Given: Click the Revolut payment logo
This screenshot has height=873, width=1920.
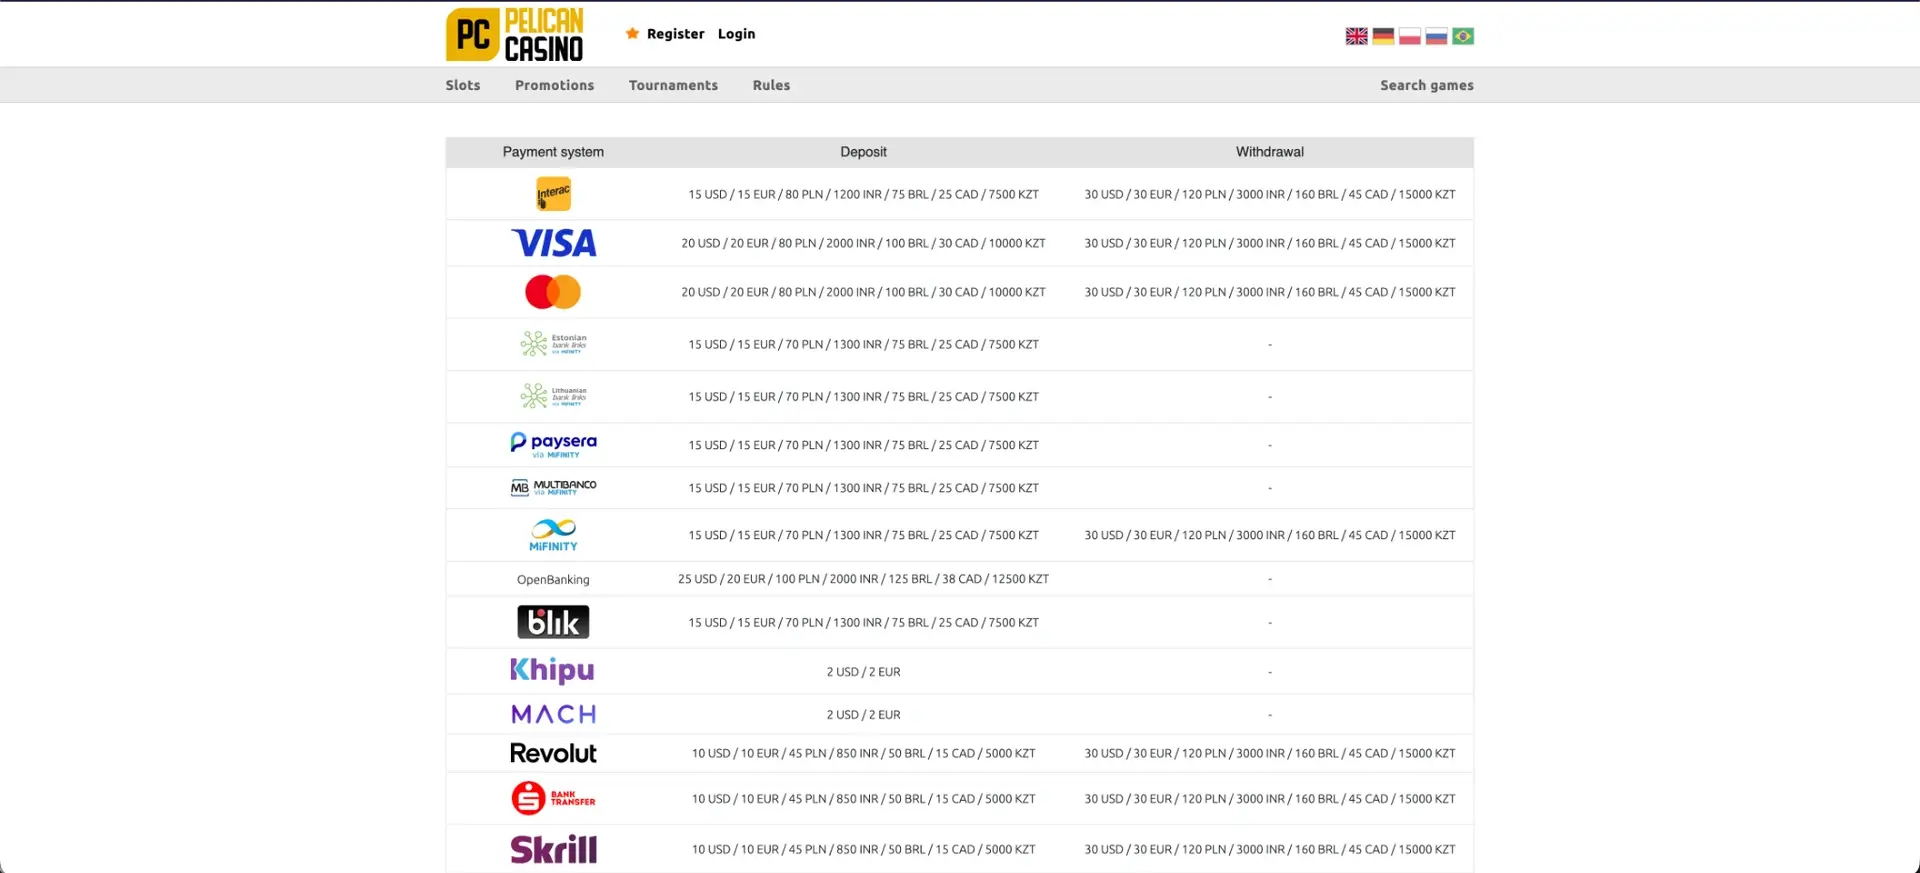Looking at the screenshot, I should 553,753.
